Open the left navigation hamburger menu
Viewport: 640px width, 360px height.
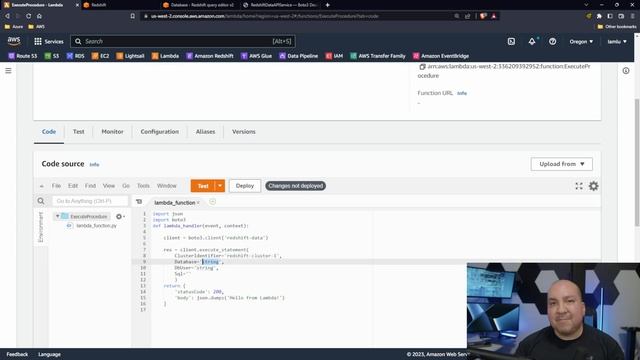(x=8, y=71)
